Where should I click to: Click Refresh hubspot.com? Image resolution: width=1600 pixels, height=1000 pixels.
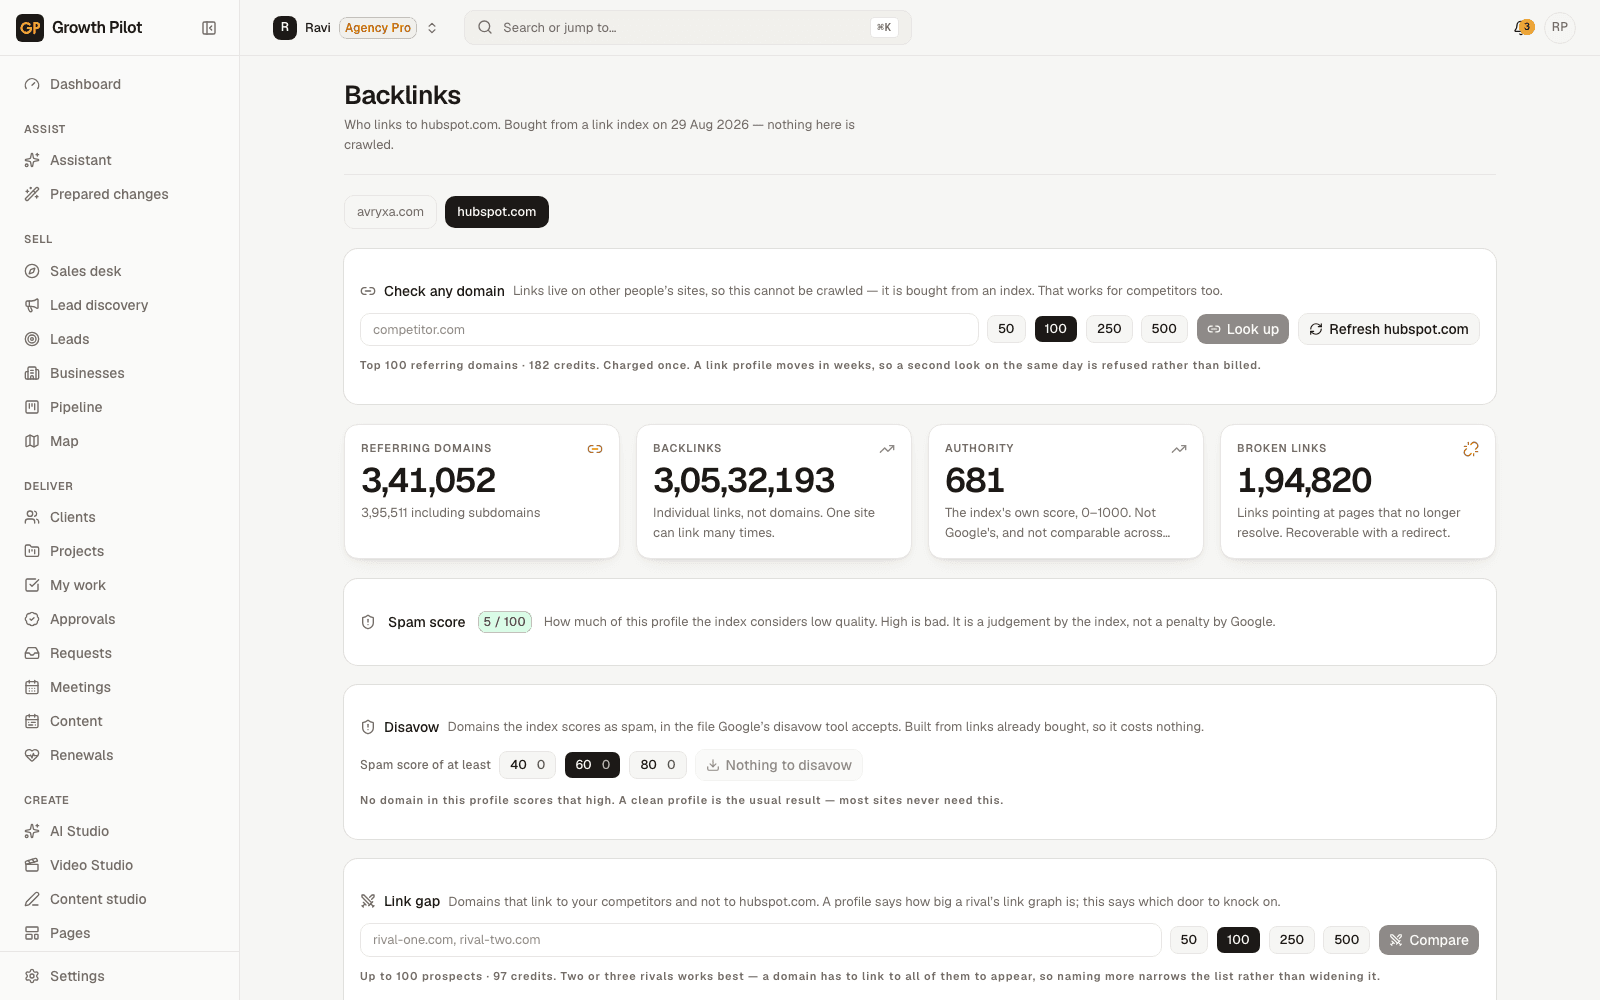coord(1389,329)
